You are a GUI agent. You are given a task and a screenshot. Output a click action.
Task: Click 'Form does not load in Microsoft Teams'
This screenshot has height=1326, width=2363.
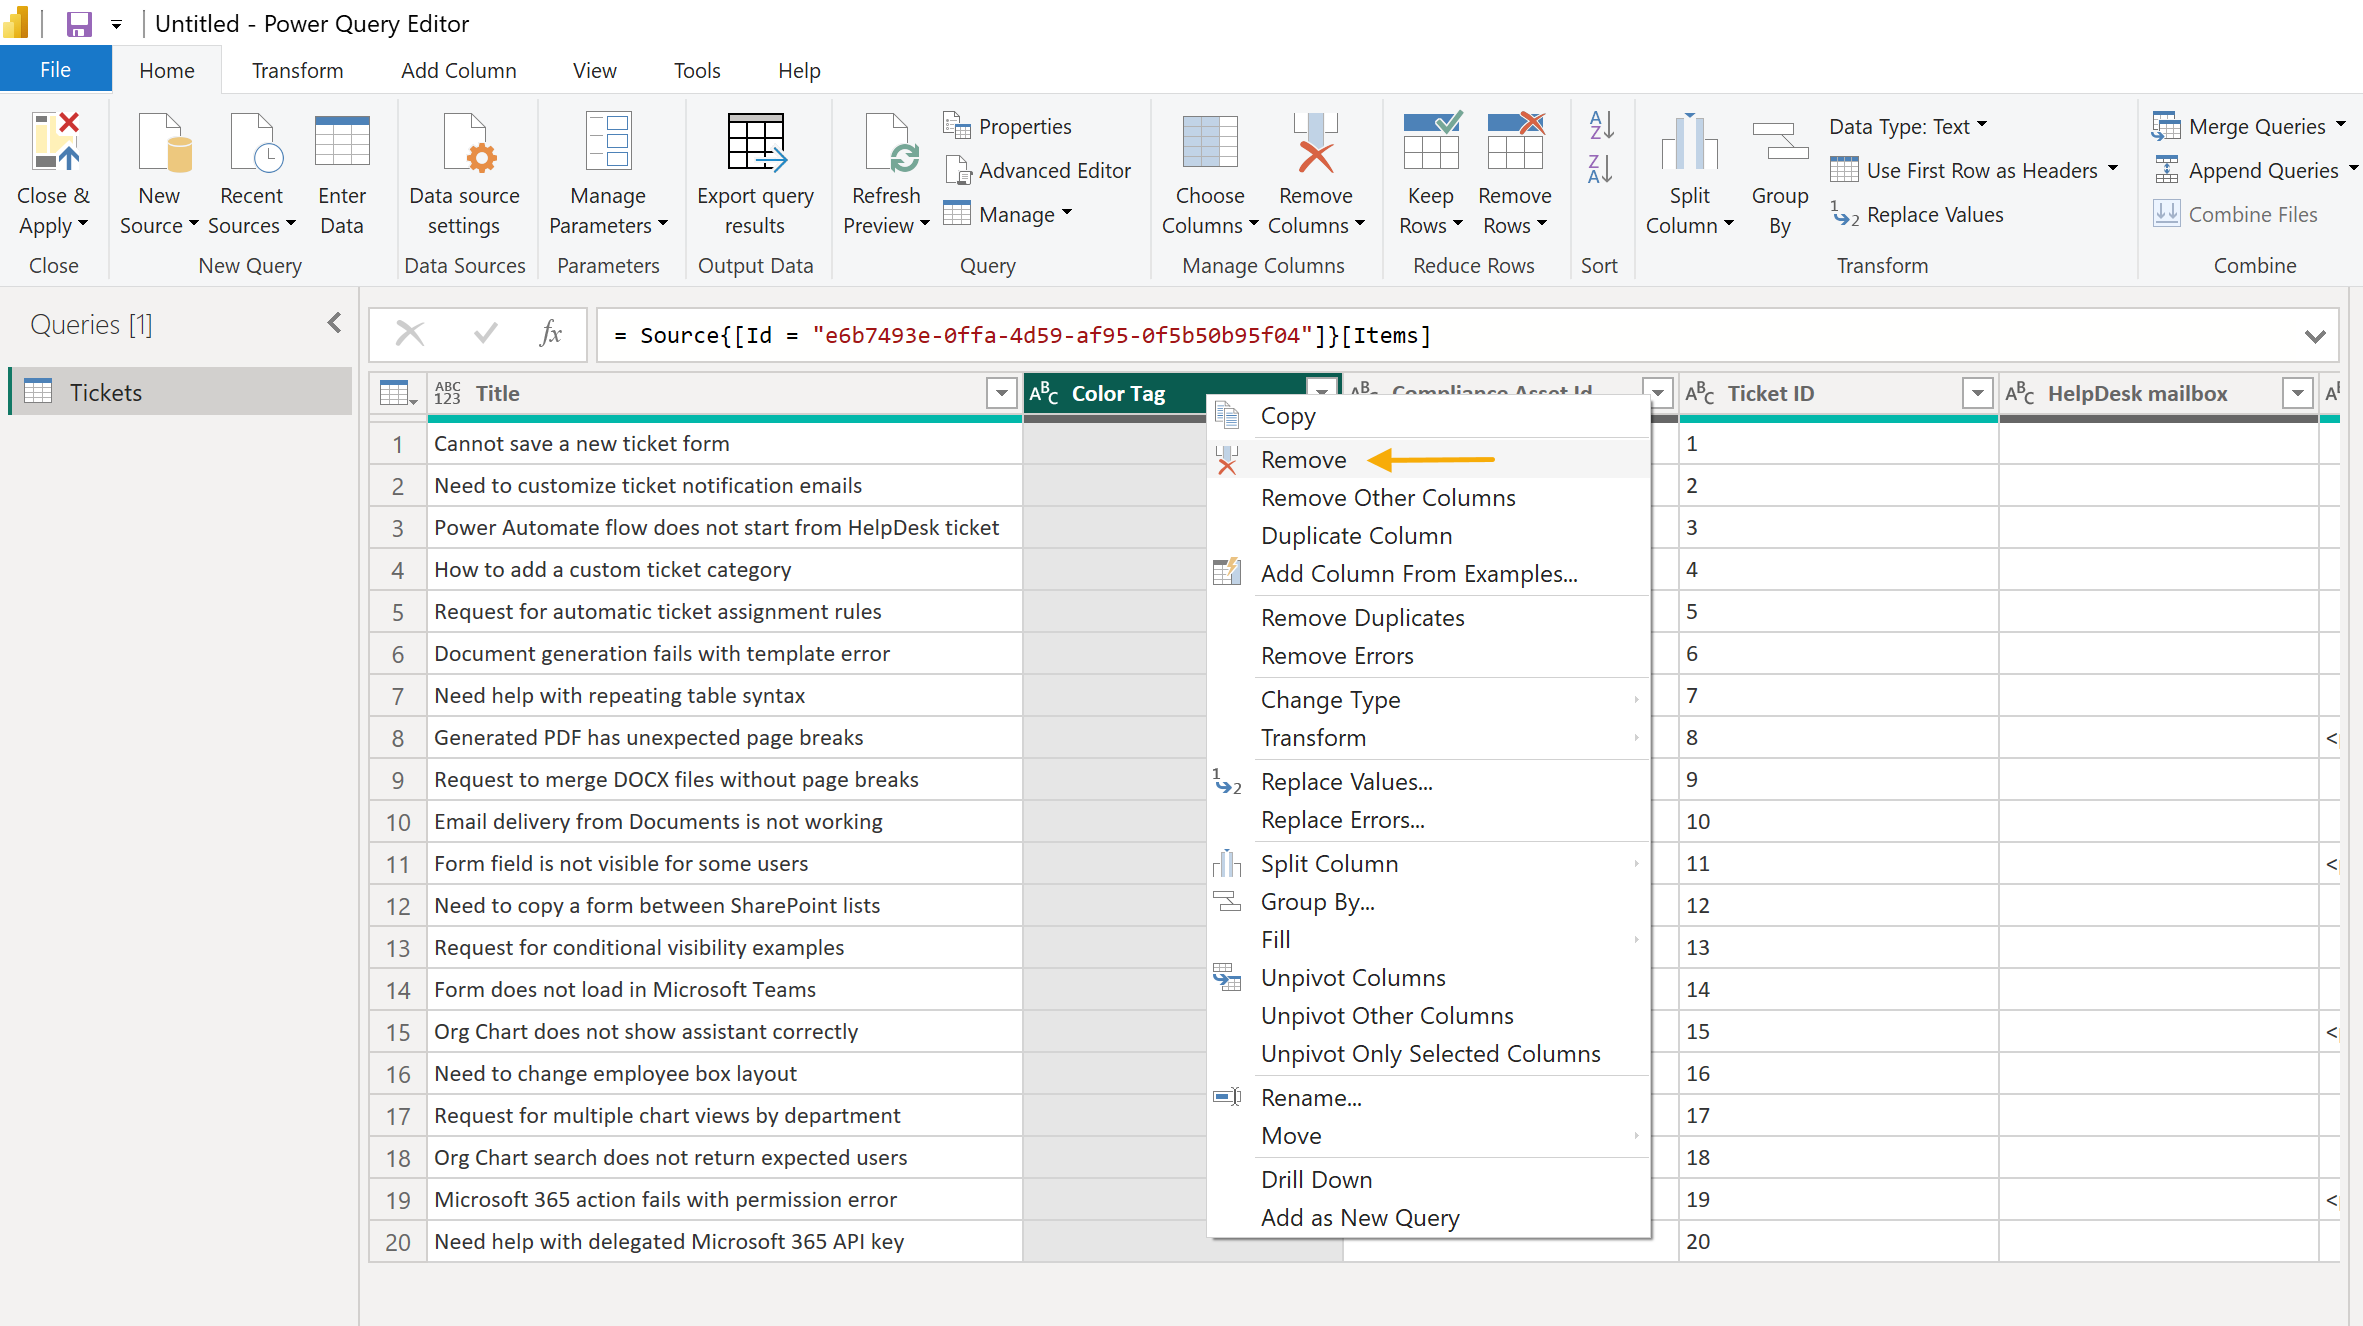pyautogui.click(x=724, y=990)
